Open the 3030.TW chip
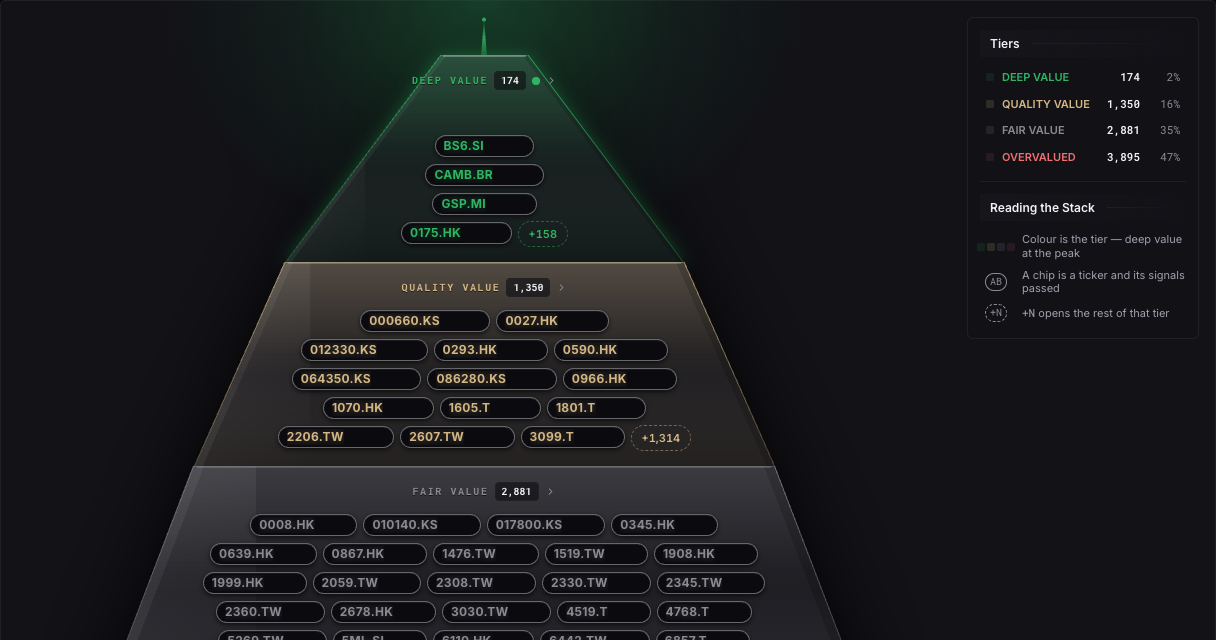Screen dimensions: 1216x640 (x=496, y=612)
